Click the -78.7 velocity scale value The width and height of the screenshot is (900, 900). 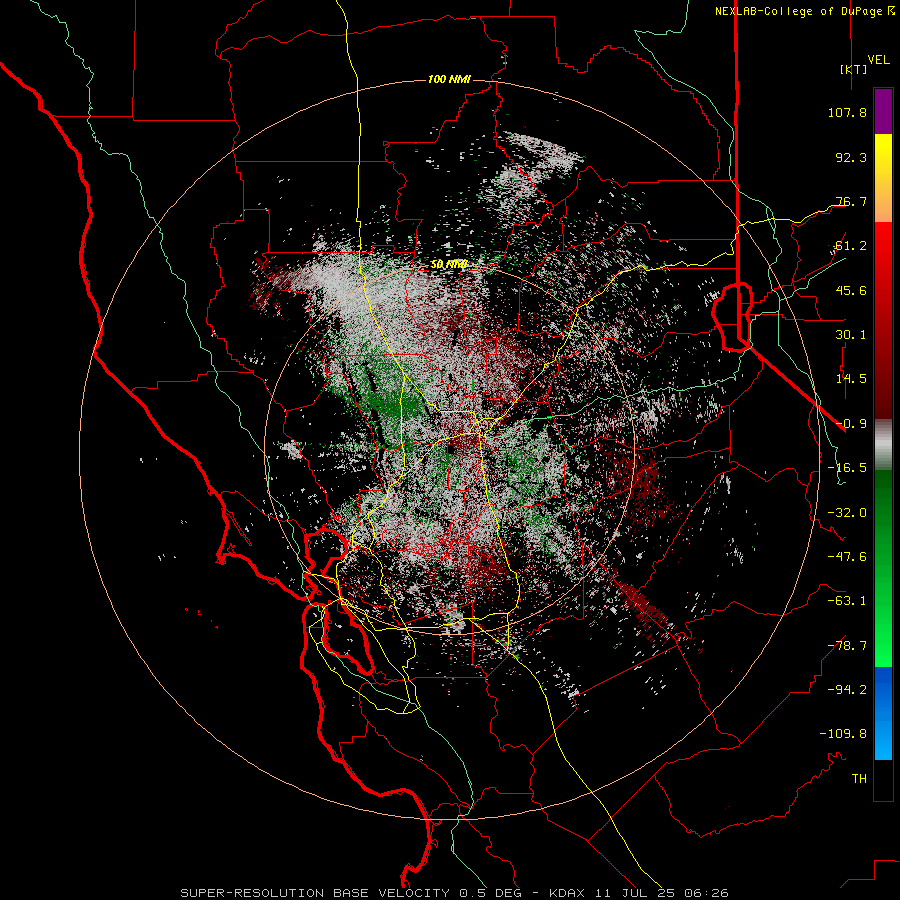(847, 646)
